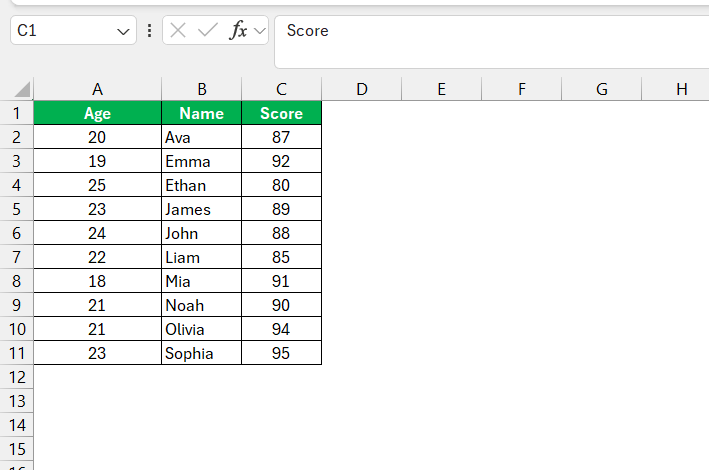This screenshot has width=709, height=470.
Task: Click the Score header cell
Action: 282,113
